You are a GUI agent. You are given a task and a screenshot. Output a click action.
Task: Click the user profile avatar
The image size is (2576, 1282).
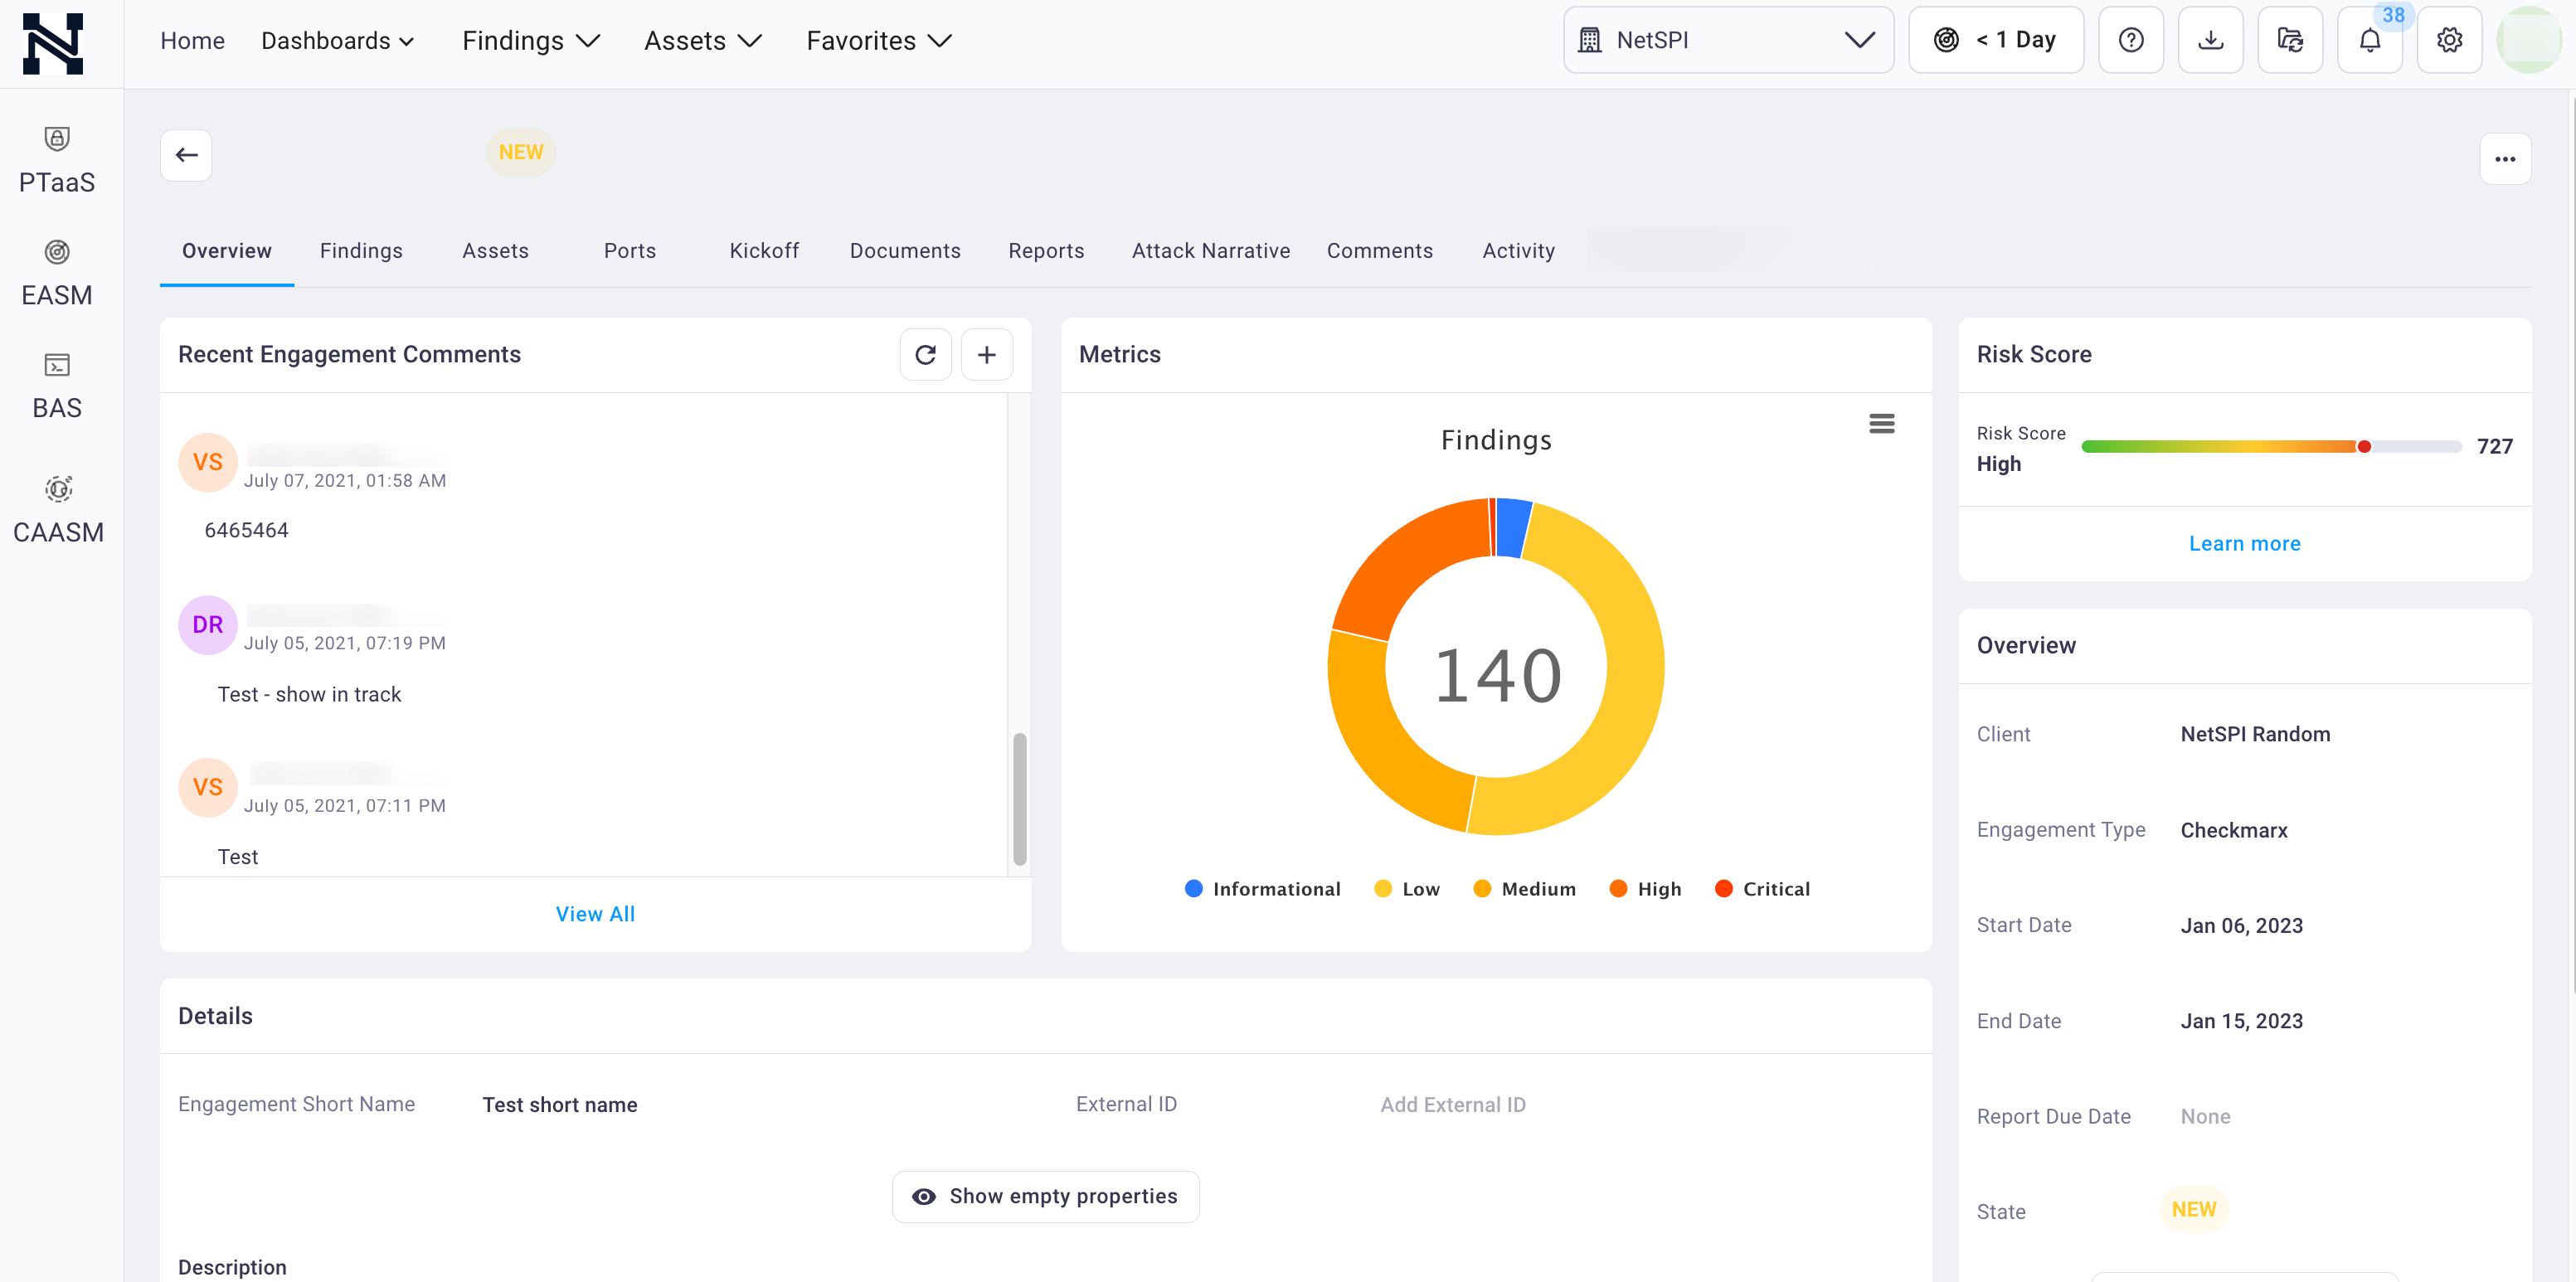[2529, 40]
